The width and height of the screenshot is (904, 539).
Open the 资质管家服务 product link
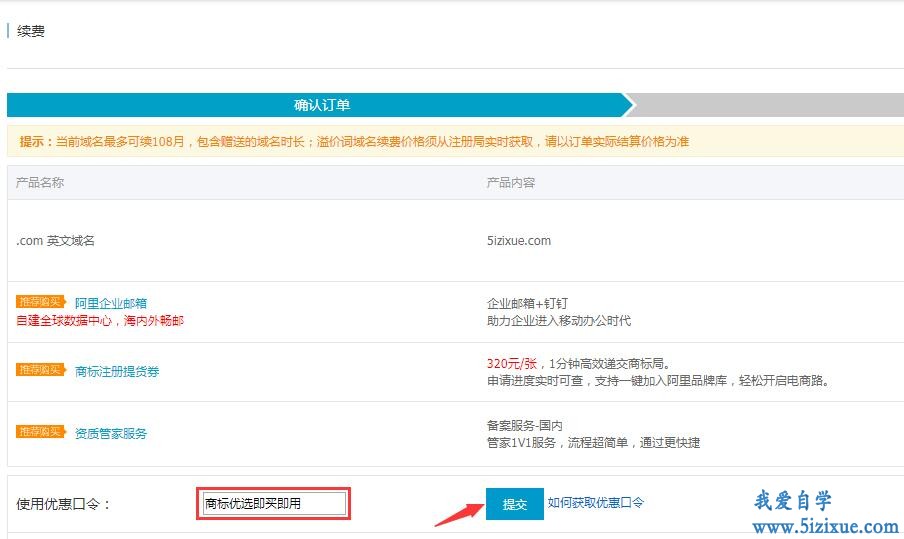point(111,433)
